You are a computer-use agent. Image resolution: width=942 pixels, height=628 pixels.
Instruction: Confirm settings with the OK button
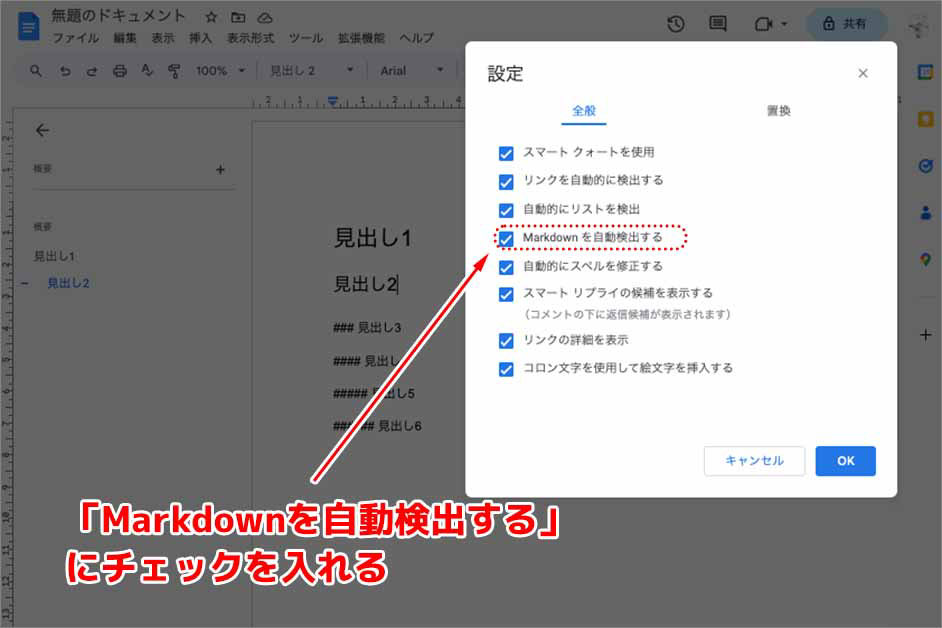click(x=845, y=461)
